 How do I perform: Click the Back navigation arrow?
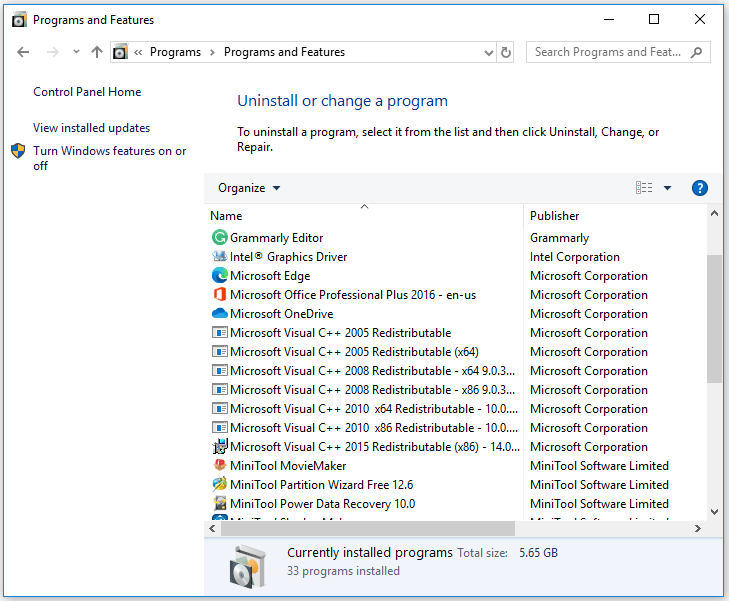(x=23, y=52)
